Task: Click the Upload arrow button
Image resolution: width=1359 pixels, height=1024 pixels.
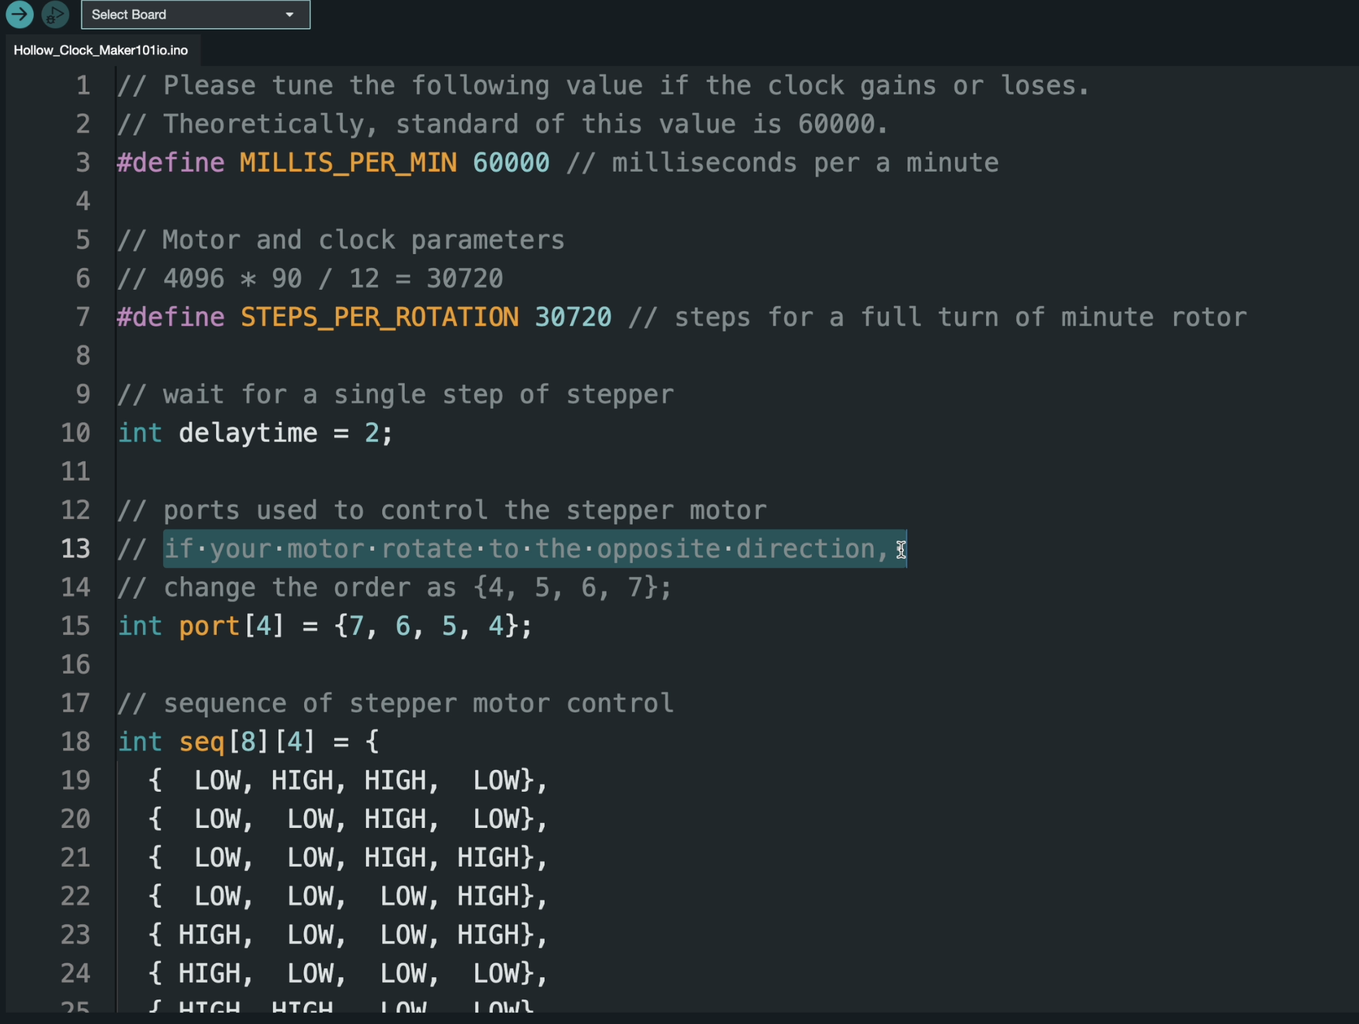Action: coord(19,14)
